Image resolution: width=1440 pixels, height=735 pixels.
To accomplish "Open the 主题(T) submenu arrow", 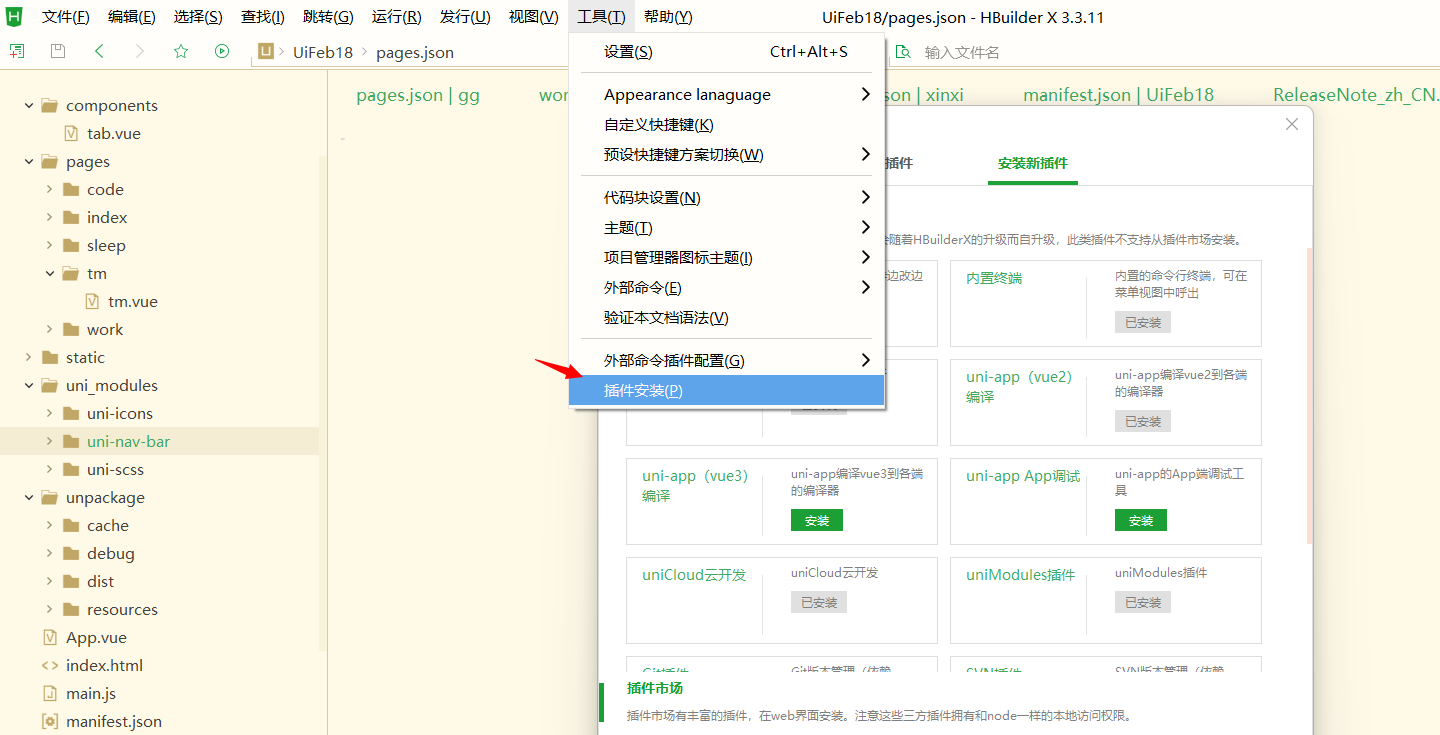I will tap(865, 227).
